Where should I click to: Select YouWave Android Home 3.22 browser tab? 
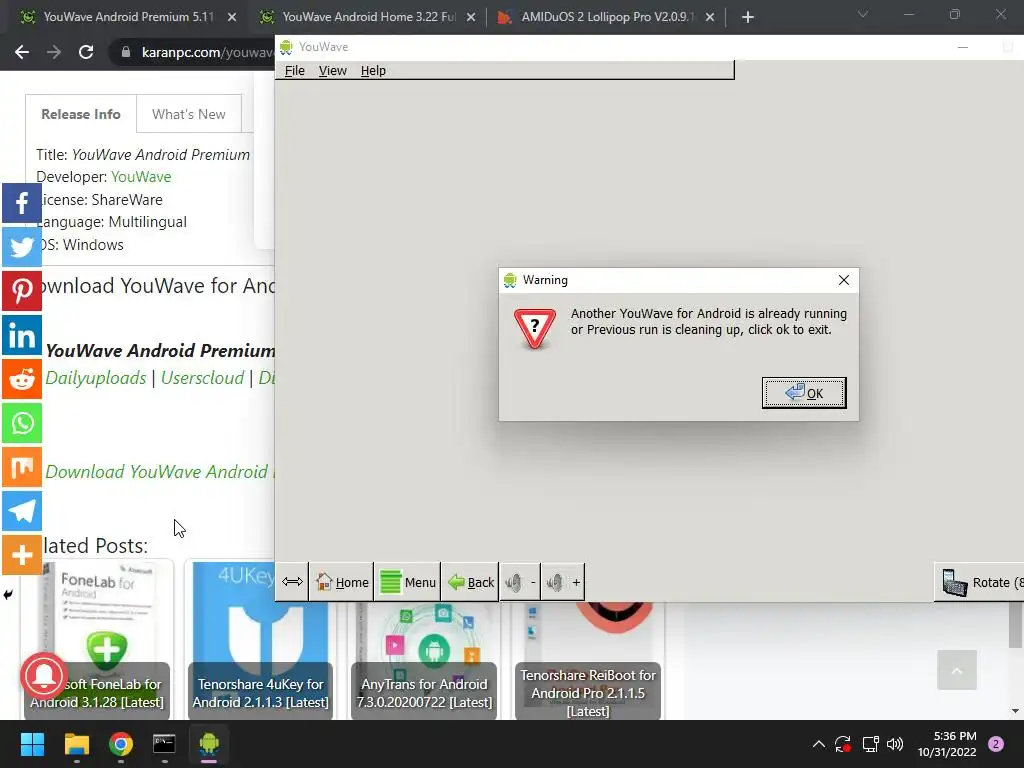pos(367,17)
